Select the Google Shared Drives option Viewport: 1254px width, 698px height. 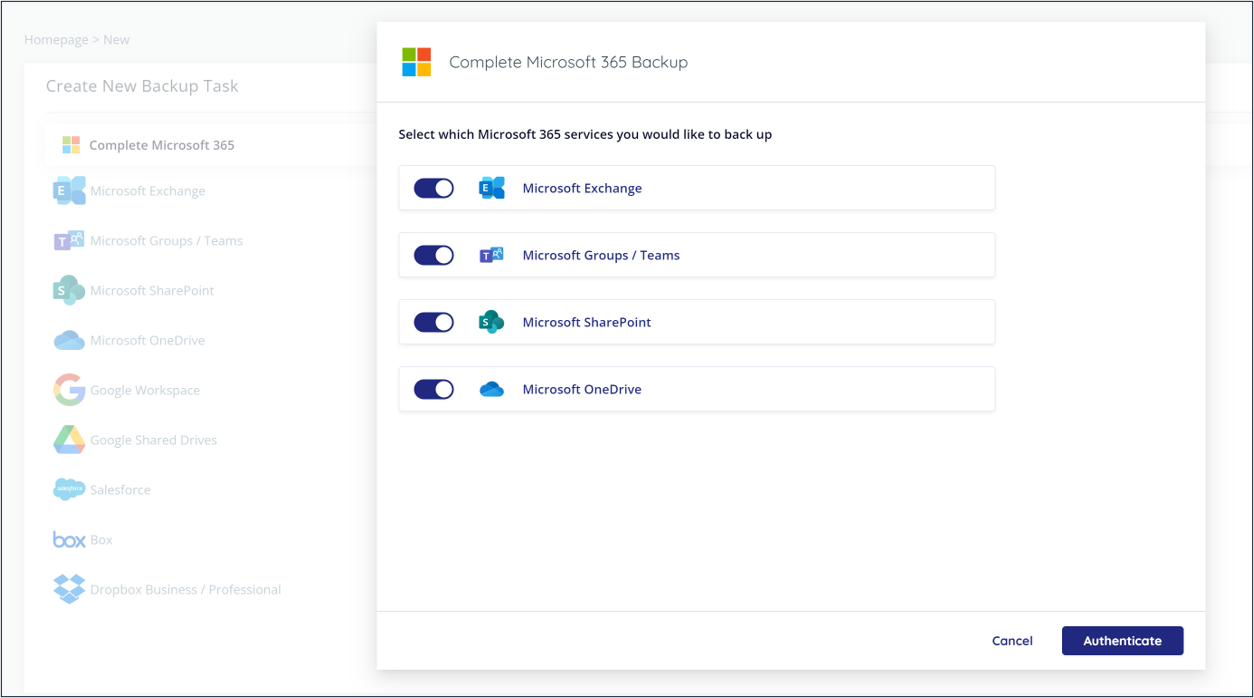click(154, 441)
